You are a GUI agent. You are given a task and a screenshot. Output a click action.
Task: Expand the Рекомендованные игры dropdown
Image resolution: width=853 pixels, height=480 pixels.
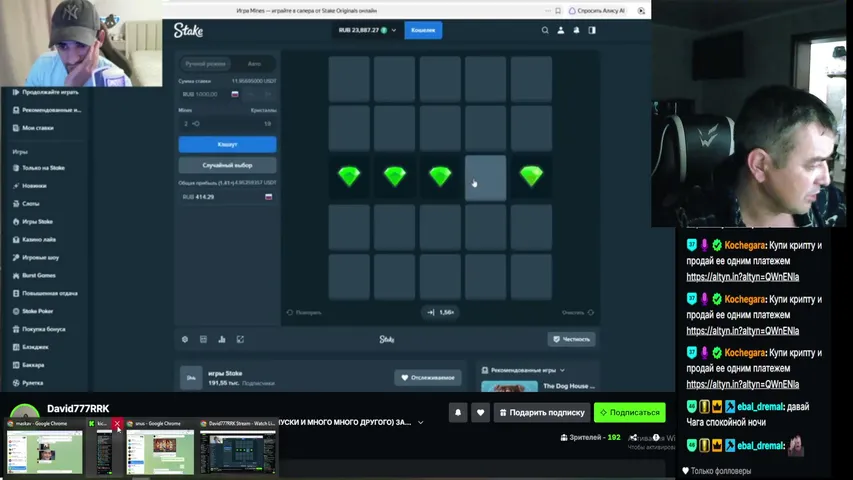click(x=562, y=370)
